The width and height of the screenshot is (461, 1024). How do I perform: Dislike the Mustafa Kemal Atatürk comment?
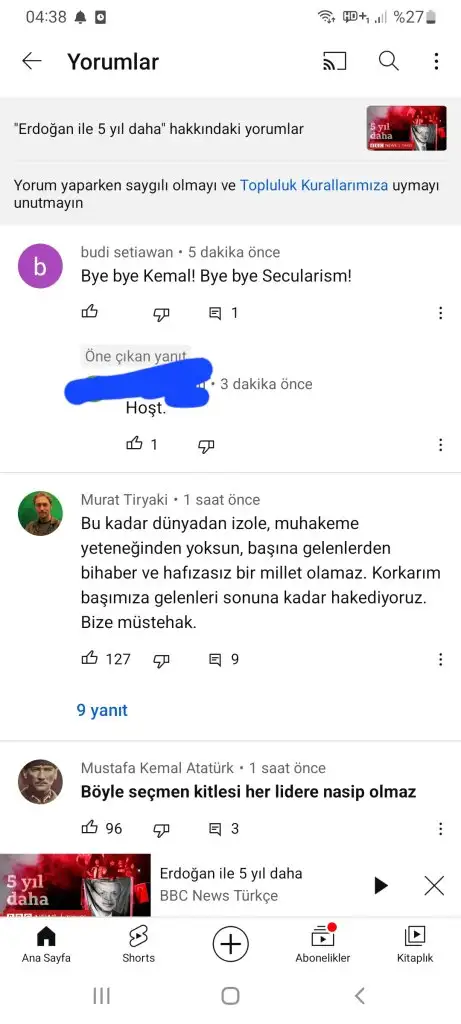[x=161, y=829]
